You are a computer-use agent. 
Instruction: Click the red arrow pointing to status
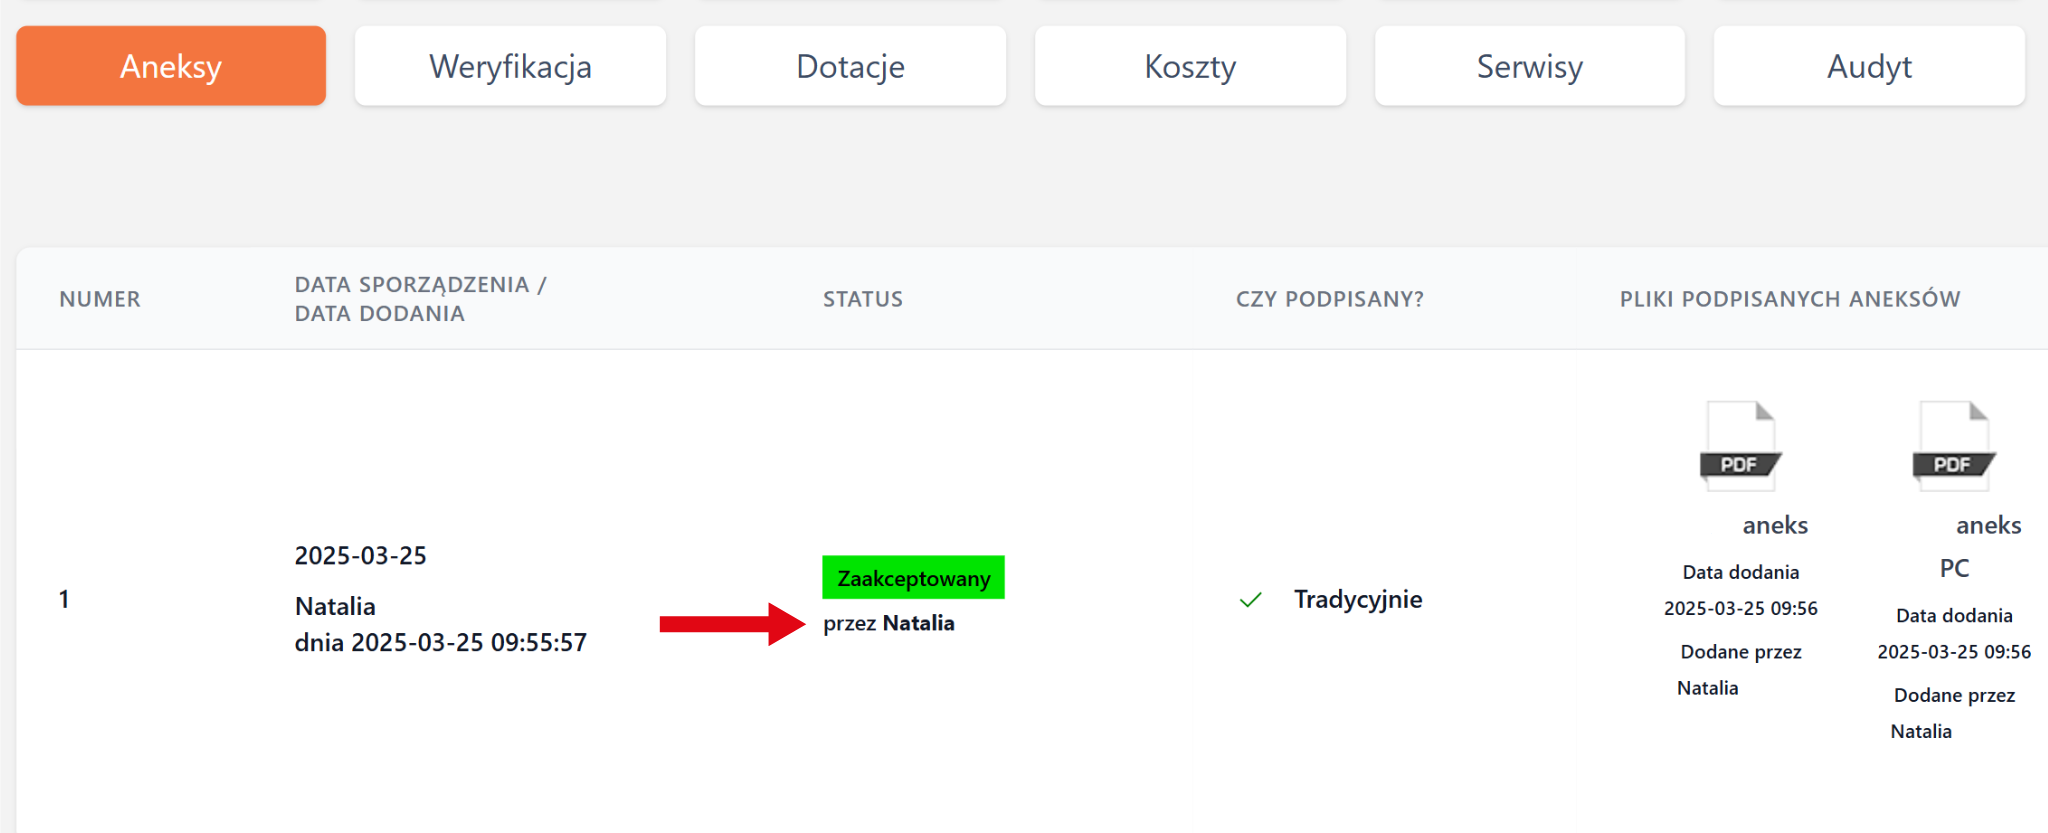point(731,624)
